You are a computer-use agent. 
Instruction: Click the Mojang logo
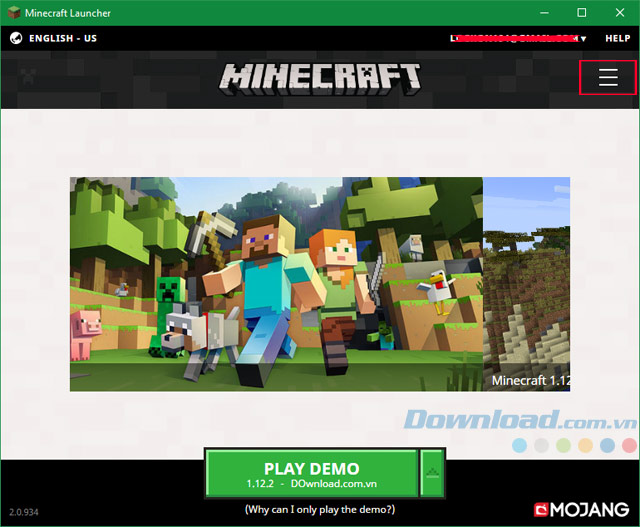(x=582, y=509)
